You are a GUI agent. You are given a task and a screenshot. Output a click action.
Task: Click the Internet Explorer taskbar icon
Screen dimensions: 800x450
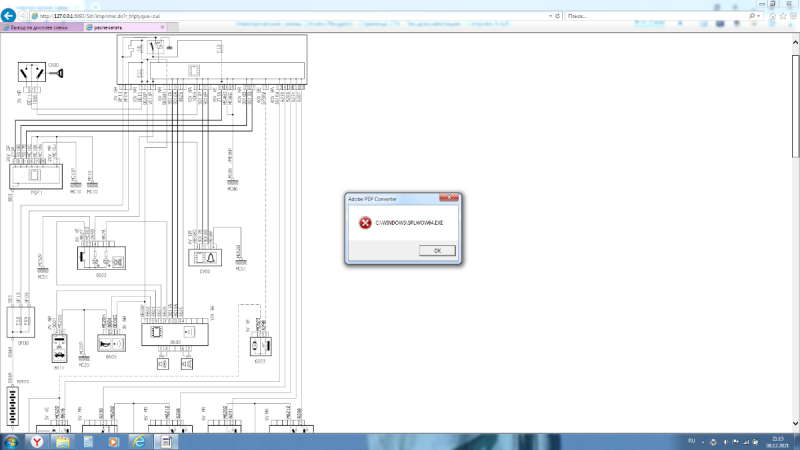140,440
